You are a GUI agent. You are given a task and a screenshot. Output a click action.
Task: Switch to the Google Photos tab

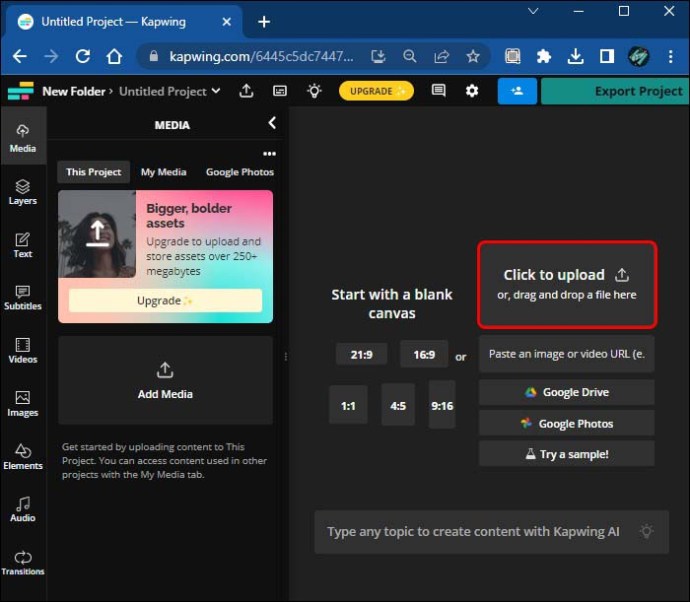click(x=239, y=172)
